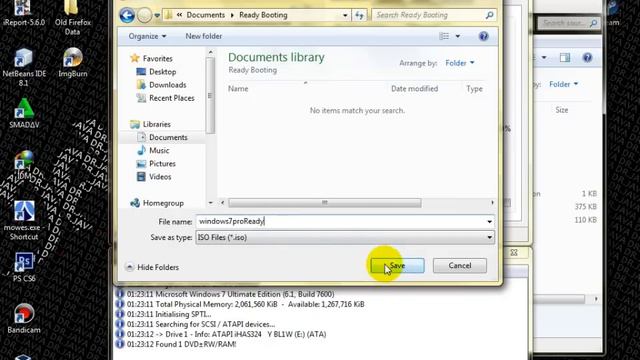This screenshot has width=640, height=360.
Task: Toggle preview pane icon in background window
Action: (x=565, y=58)
